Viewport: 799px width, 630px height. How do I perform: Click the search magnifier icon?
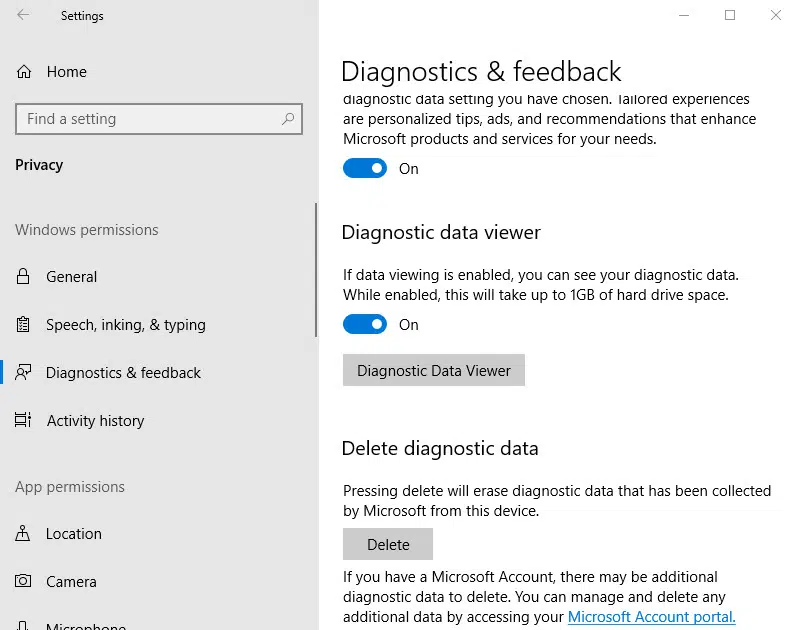point(288,119)
